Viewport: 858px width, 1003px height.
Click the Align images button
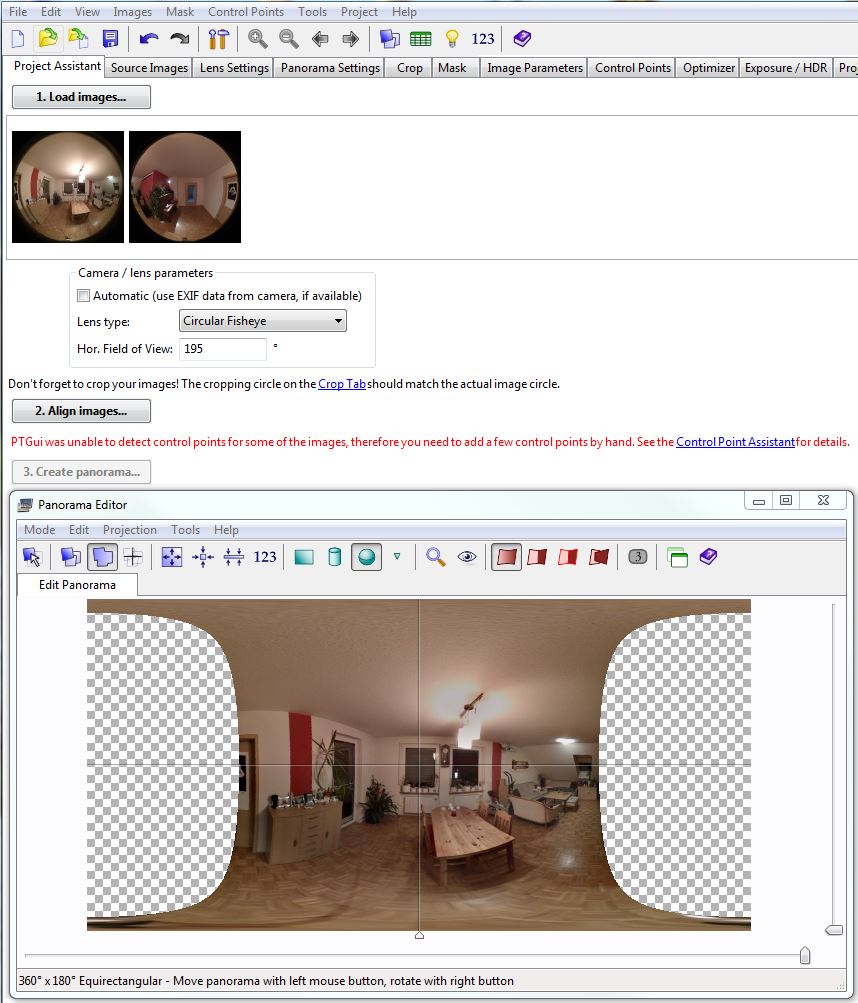click(81, 411)
